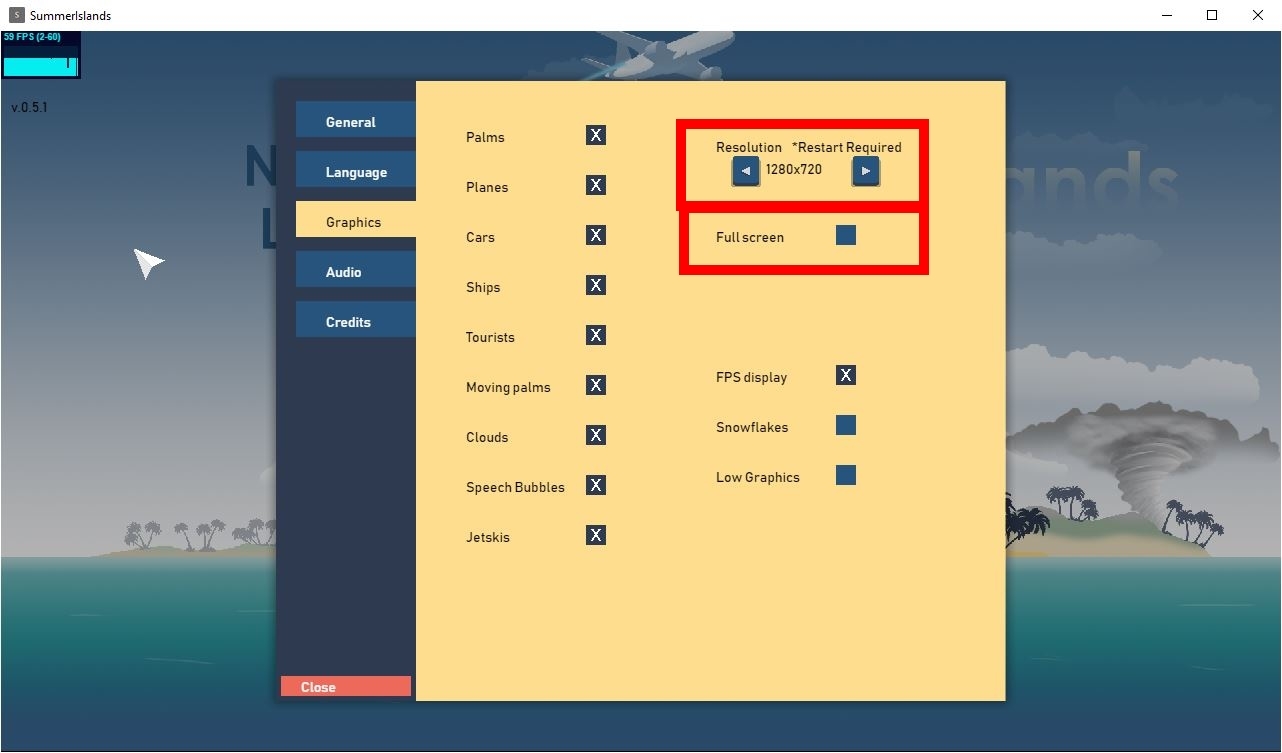This screenshot has width=1282, height=753.
Task: Click the right arrow to increase resolution
Action: coord(865,171)
